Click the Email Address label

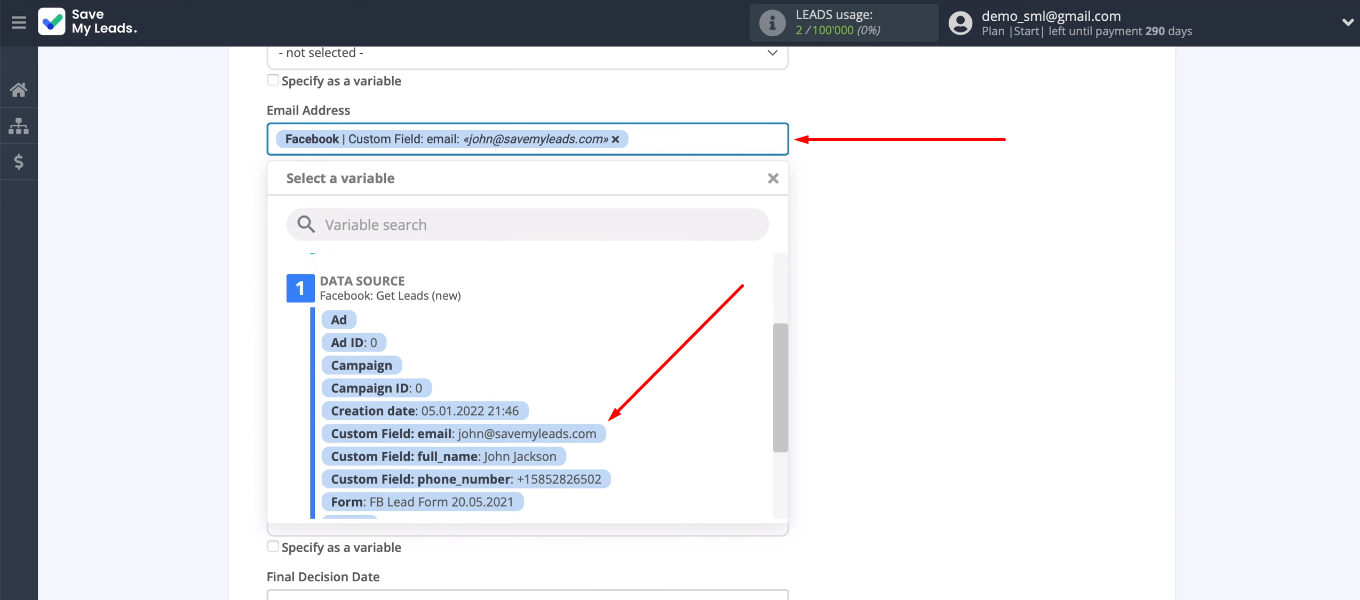[308, 110]
